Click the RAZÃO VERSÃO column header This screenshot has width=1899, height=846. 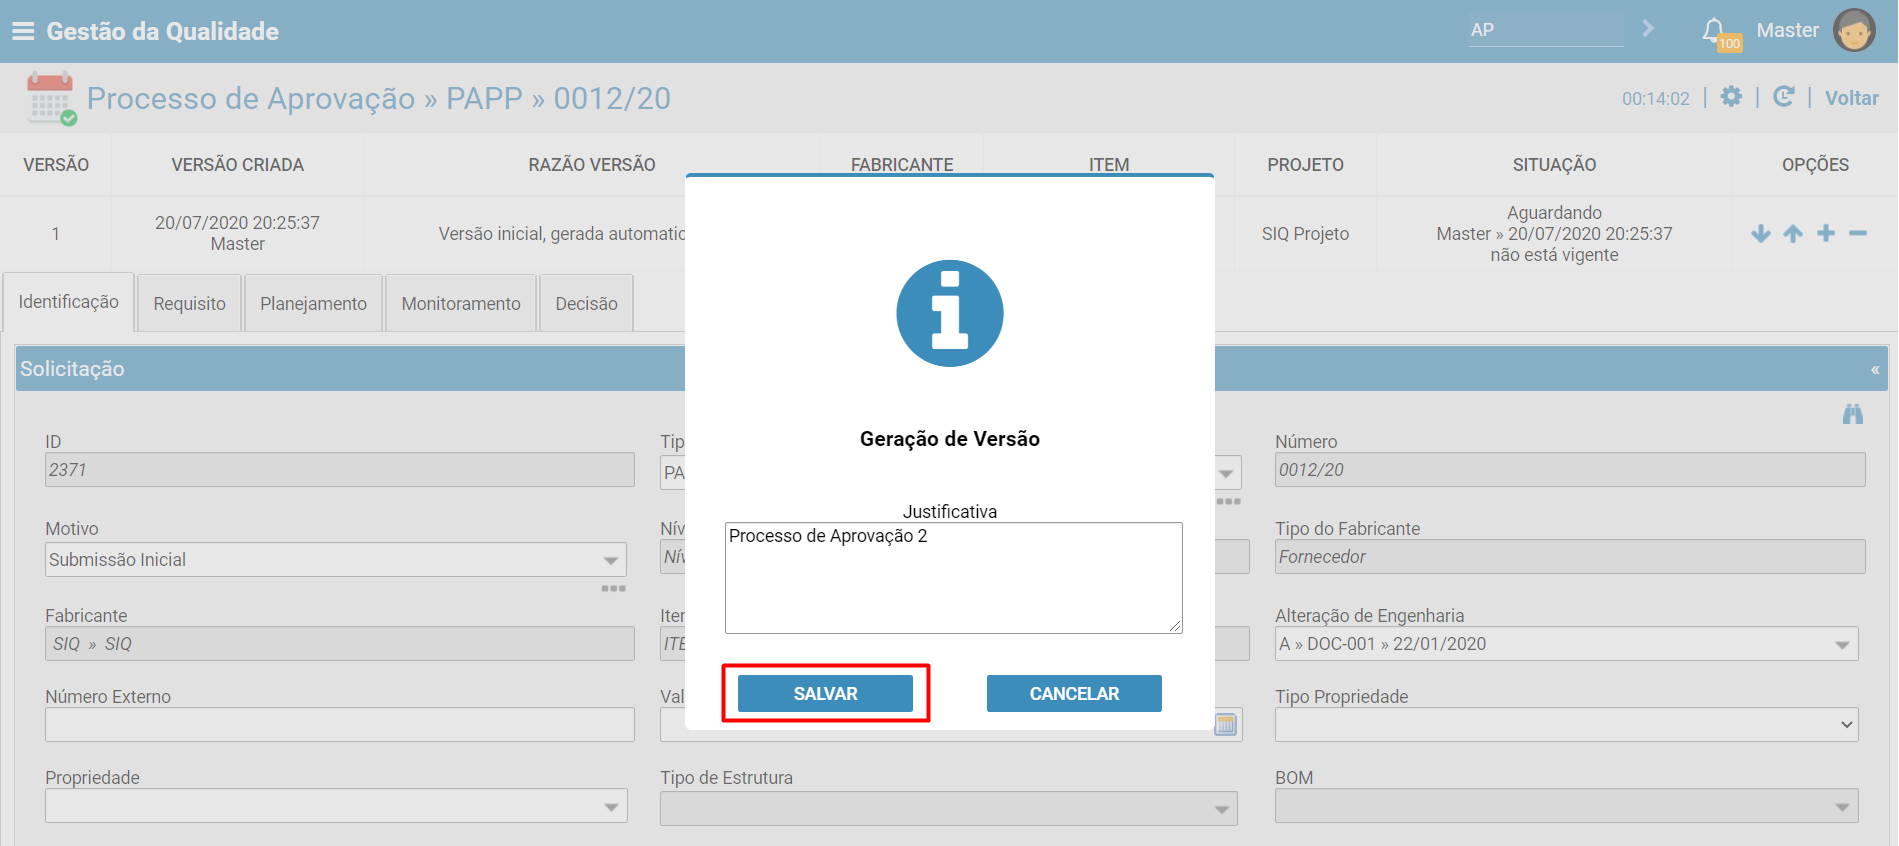click(x=592, y=165)
